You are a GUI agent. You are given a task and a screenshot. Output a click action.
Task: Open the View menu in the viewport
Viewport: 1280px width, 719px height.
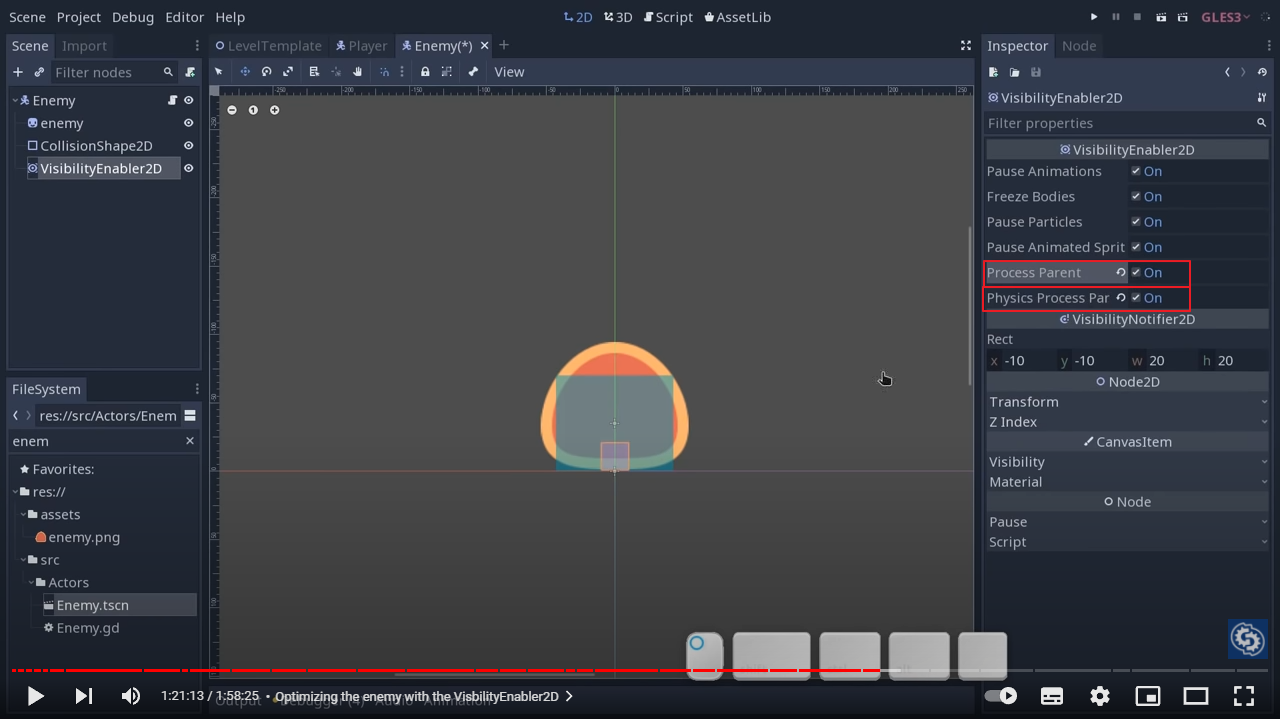[509, 72]
